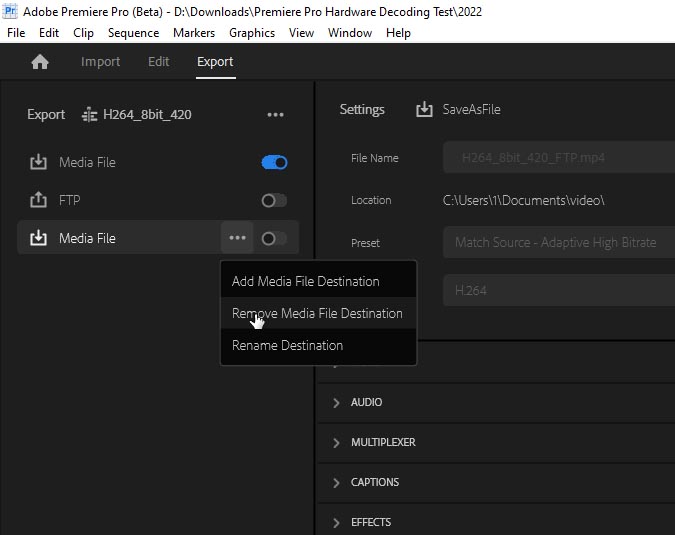The width and height of the screenshot is (675, 535).
Task: Select the Export tab
Action: pos(215,62)
